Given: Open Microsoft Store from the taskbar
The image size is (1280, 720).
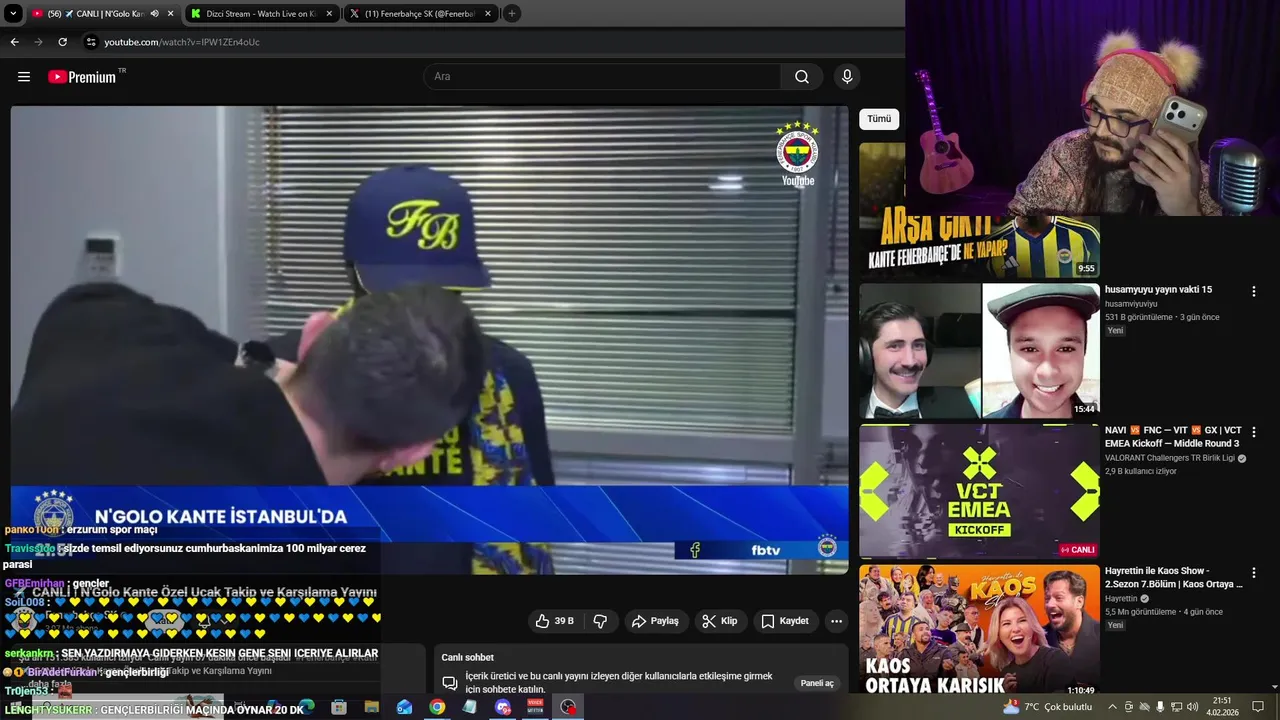Looking at the screenshot, I should click(339, 707).
